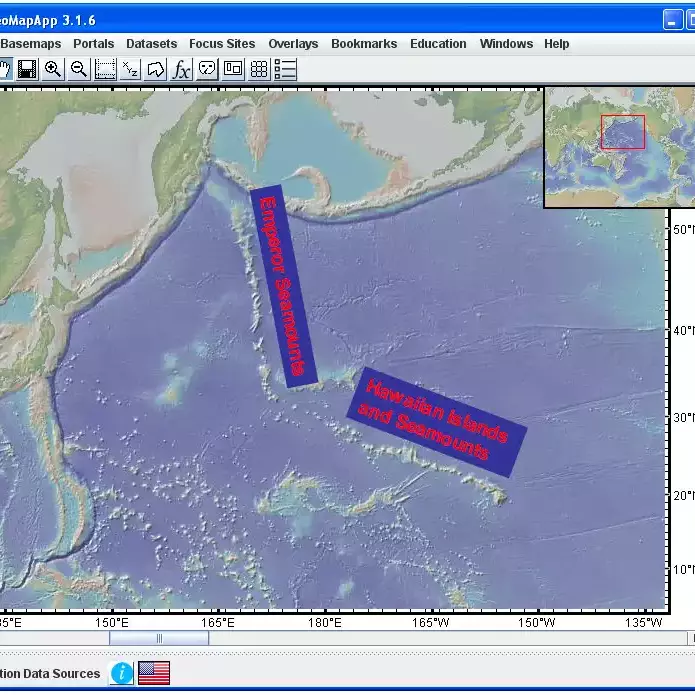
Task: Toggle the grid lines icon
Action: tap(259, 69)
